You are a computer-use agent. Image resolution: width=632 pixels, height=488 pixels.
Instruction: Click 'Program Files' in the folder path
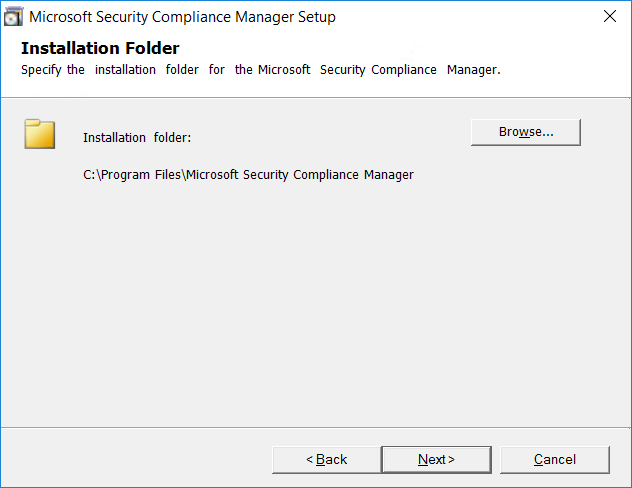coord(141,175)
